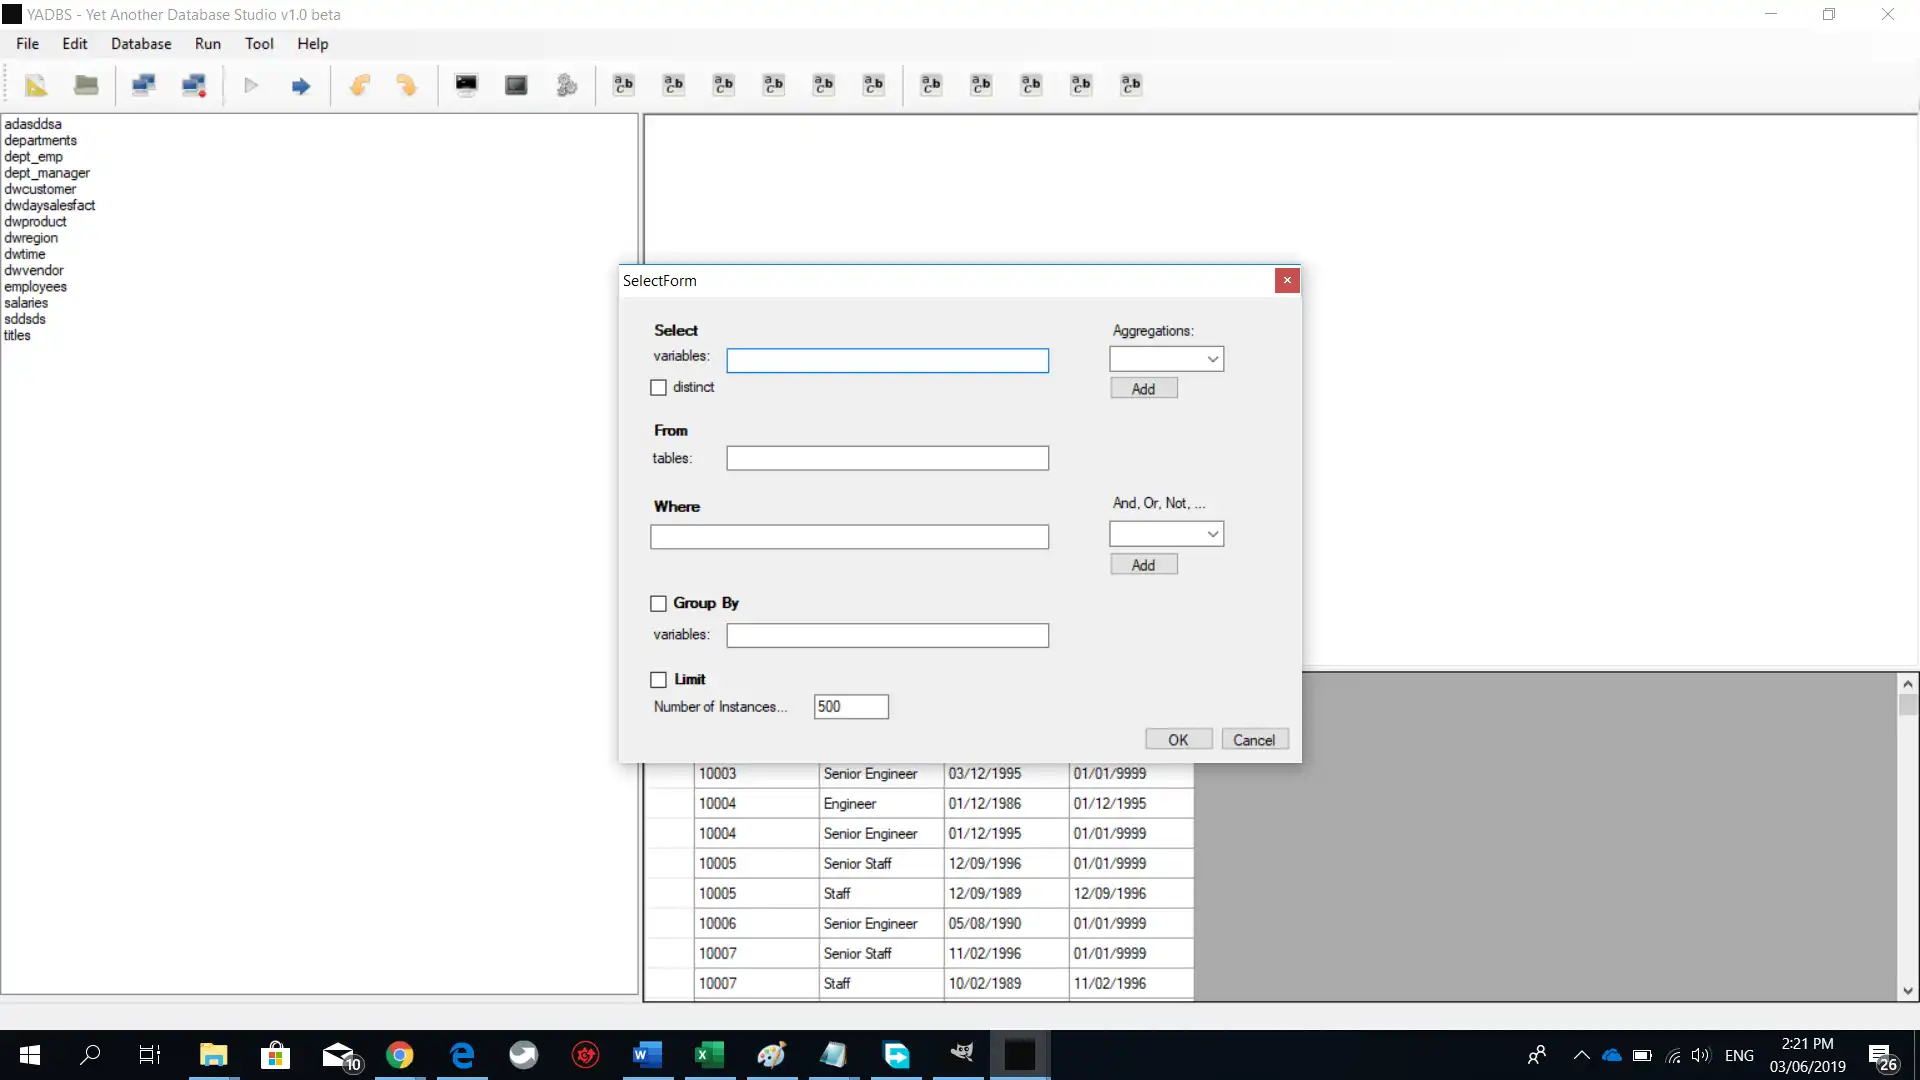This screenshot has height=1080, width=1920.
Task: Click the gears settings toolbar icon
Action: tap(567, 85)
